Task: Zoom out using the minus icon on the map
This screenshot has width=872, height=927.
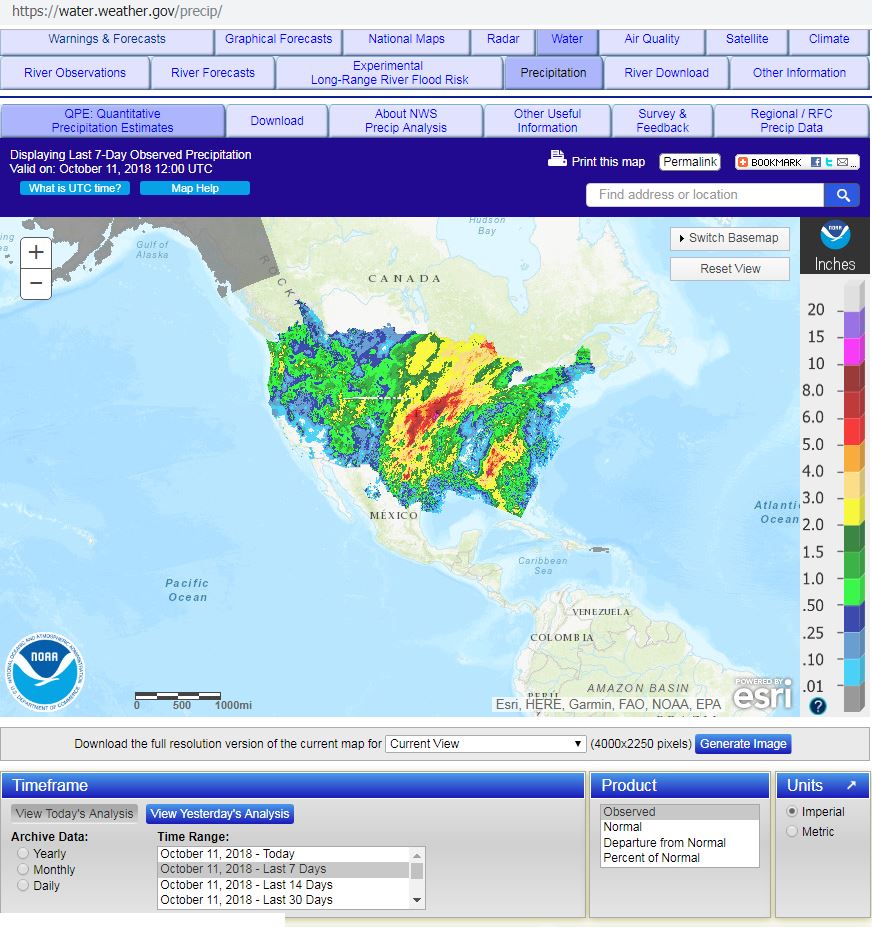Action: click(35, 283)
